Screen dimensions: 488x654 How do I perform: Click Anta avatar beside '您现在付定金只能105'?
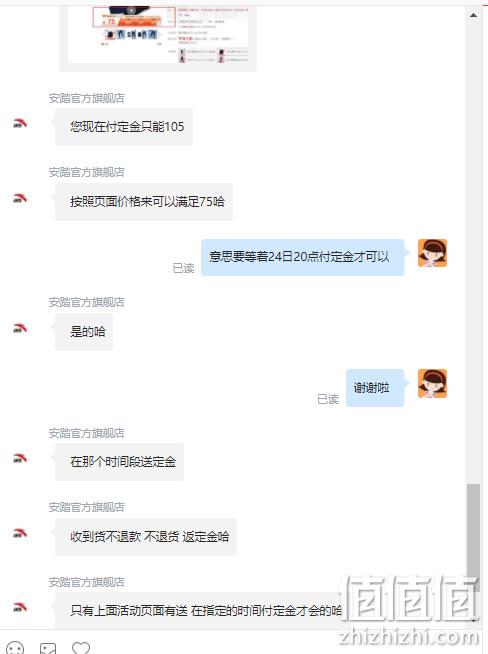point(20,123)
